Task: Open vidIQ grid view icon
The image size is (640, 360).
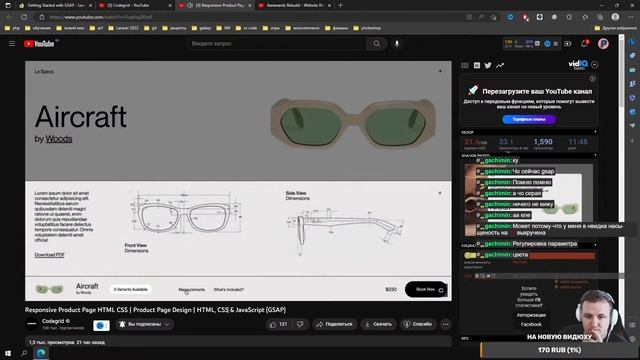Action: [x=465, y=65]
